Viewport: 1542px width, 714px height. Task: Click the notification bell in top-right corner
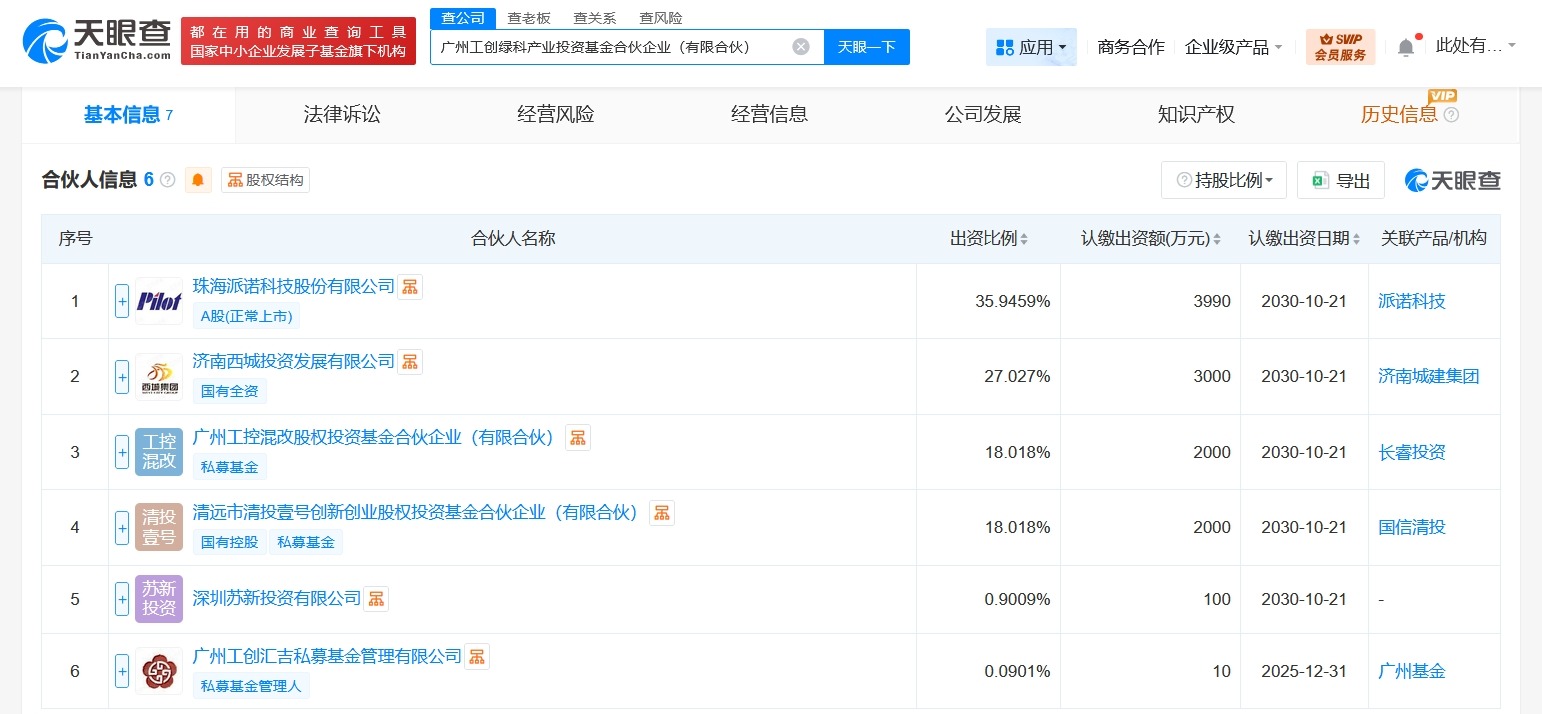click(1405, 45)
